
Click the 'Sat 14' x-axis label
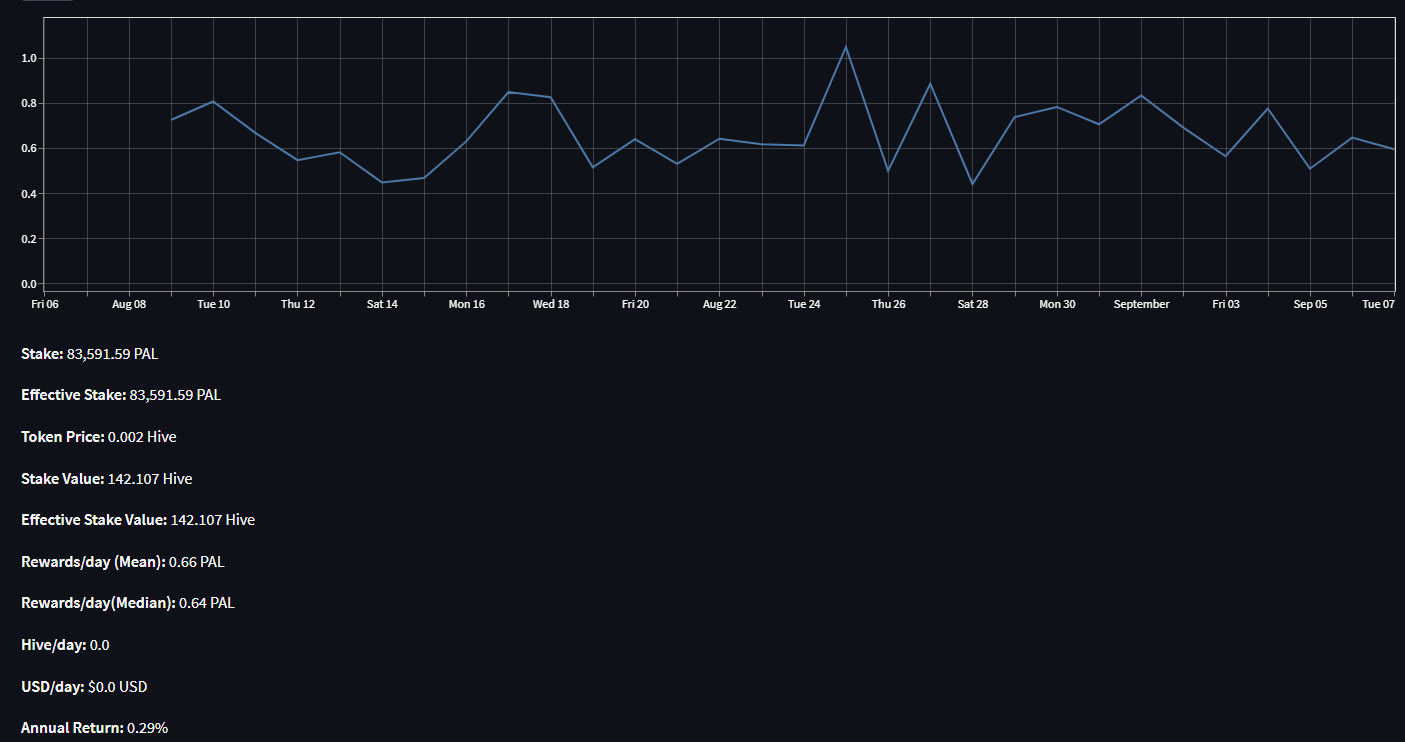382,304
